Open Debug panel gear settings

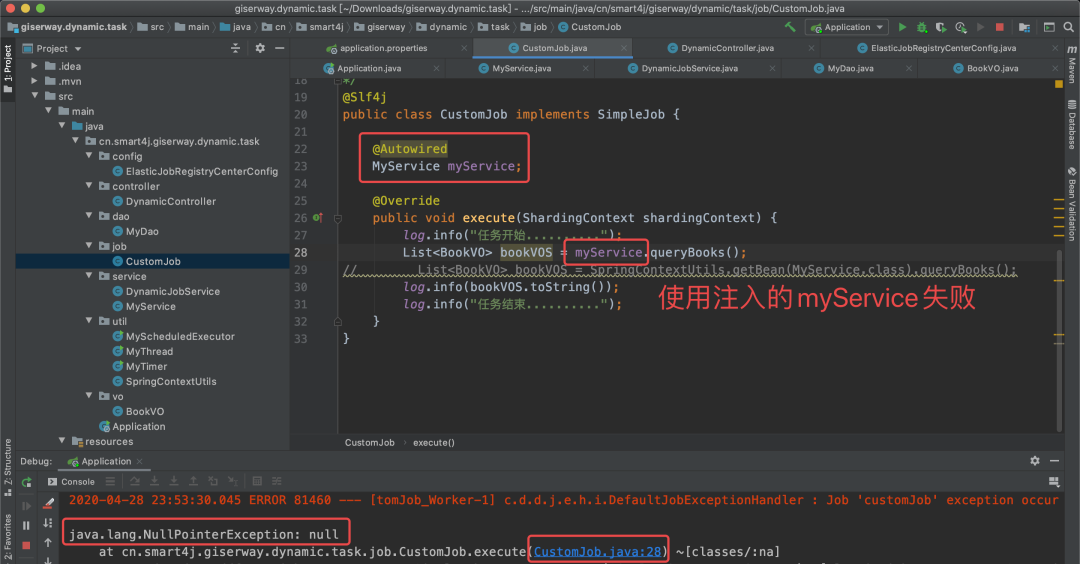coord(1035,461)
